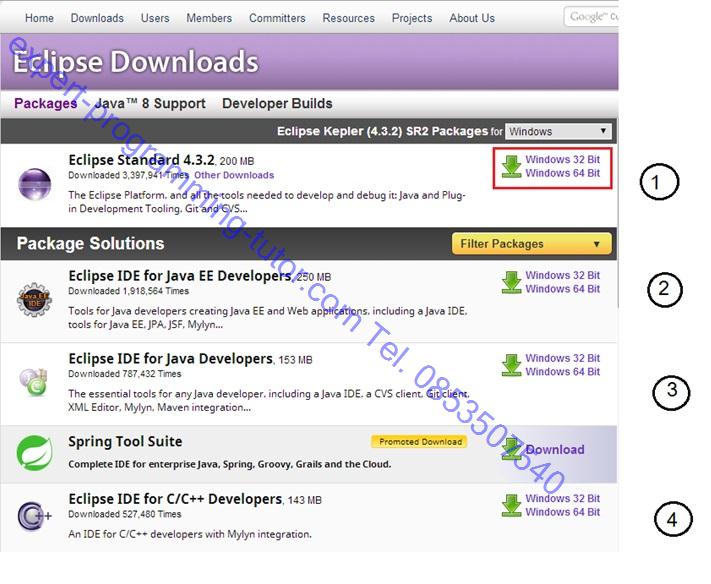Click the Eclipse IDE for Java Developers icon
Image resolution: width=711 pixels, height=584 pixels.
[x=34, y=382]
